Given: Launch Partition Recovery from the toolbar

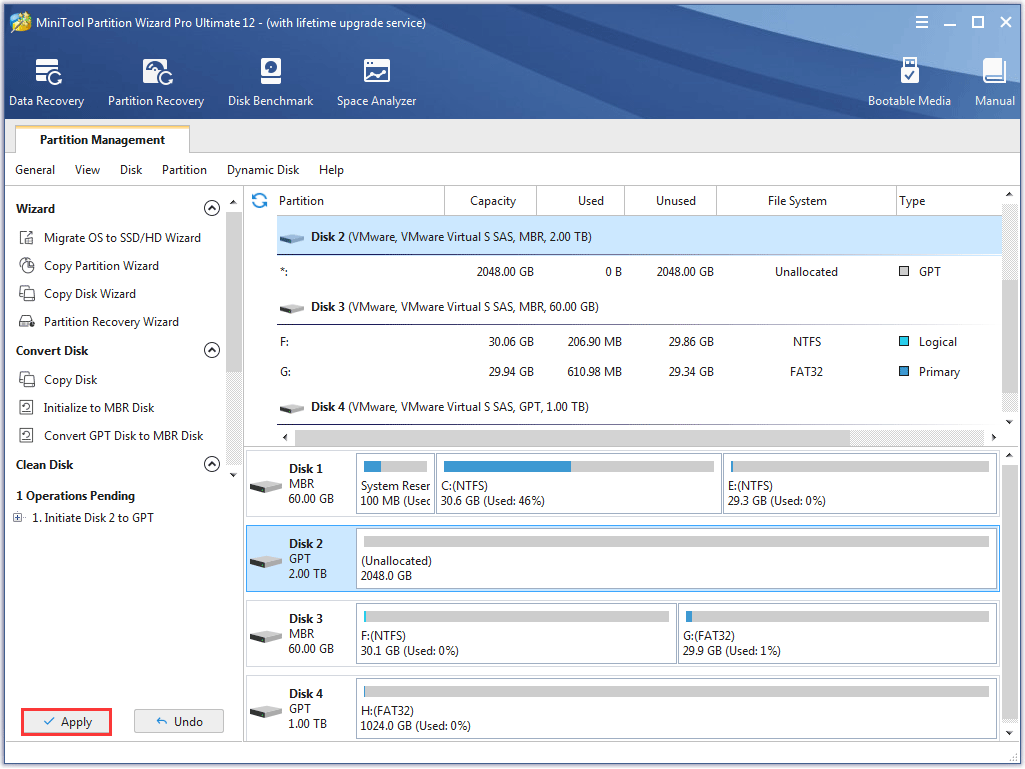Looking at the screenshot, I should (155, 82).
